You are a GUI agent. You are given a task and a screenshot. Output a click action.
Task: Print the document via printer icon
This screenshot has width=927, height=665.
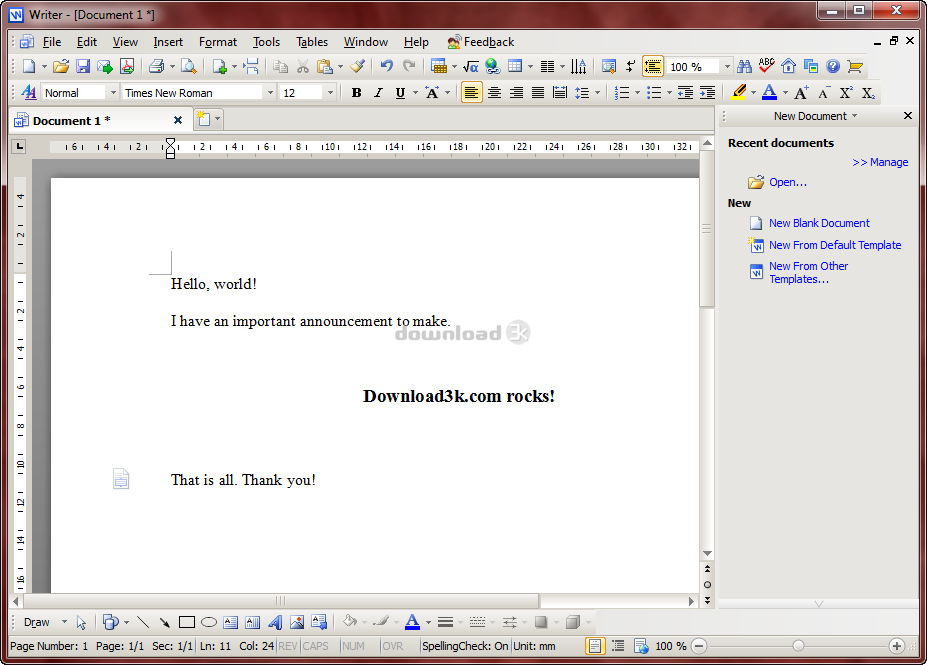(x=157, y=66)
